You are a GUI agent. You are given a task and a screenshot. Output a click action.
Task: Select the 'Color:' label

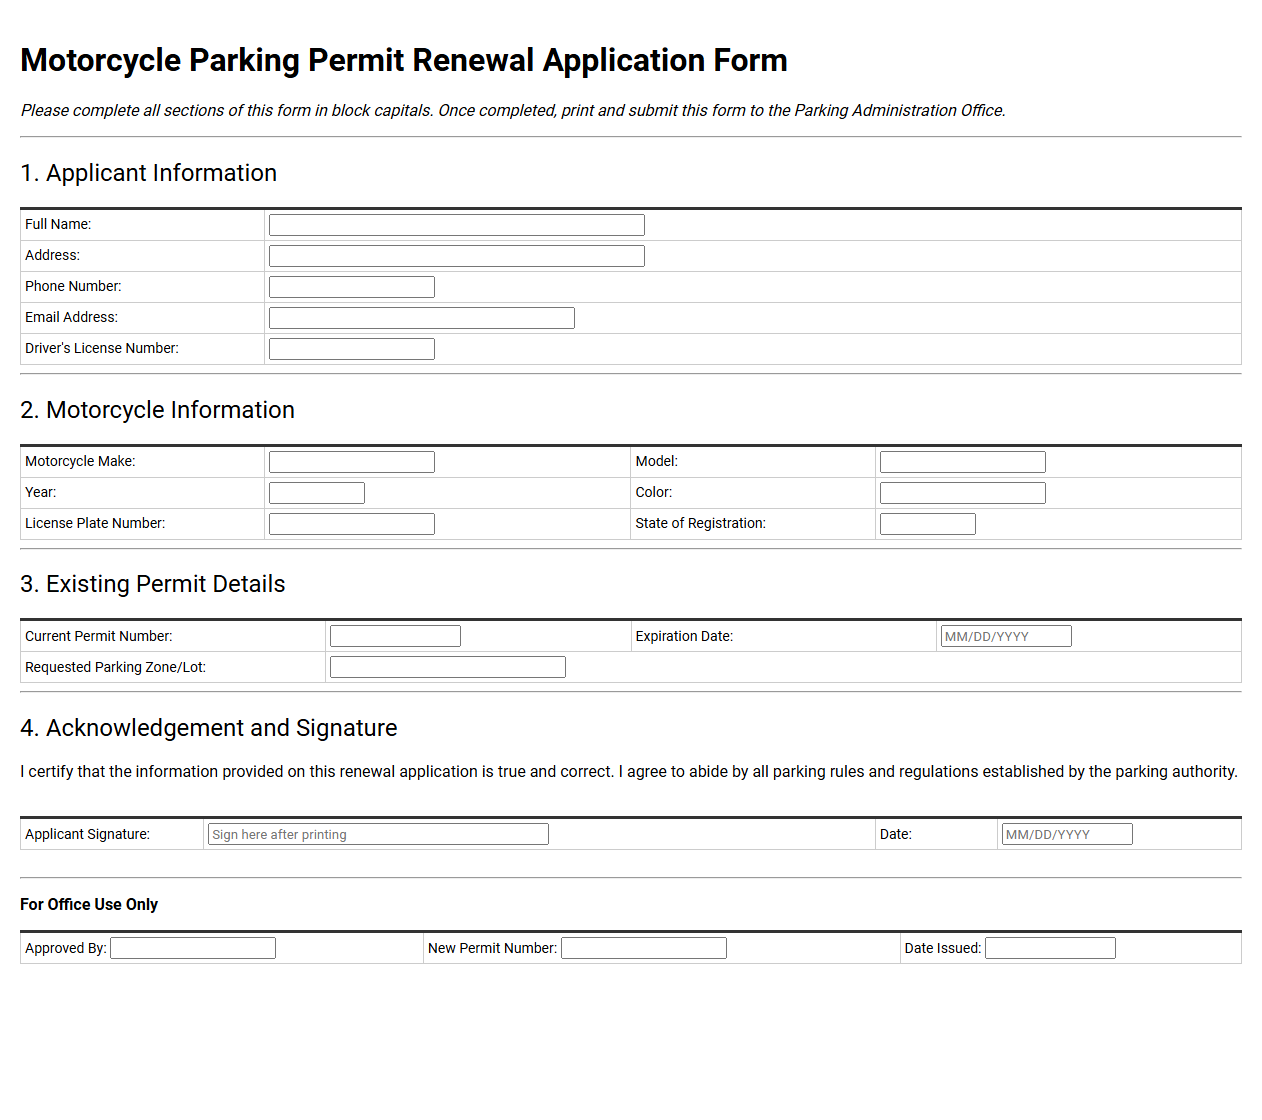coord(654,492)
